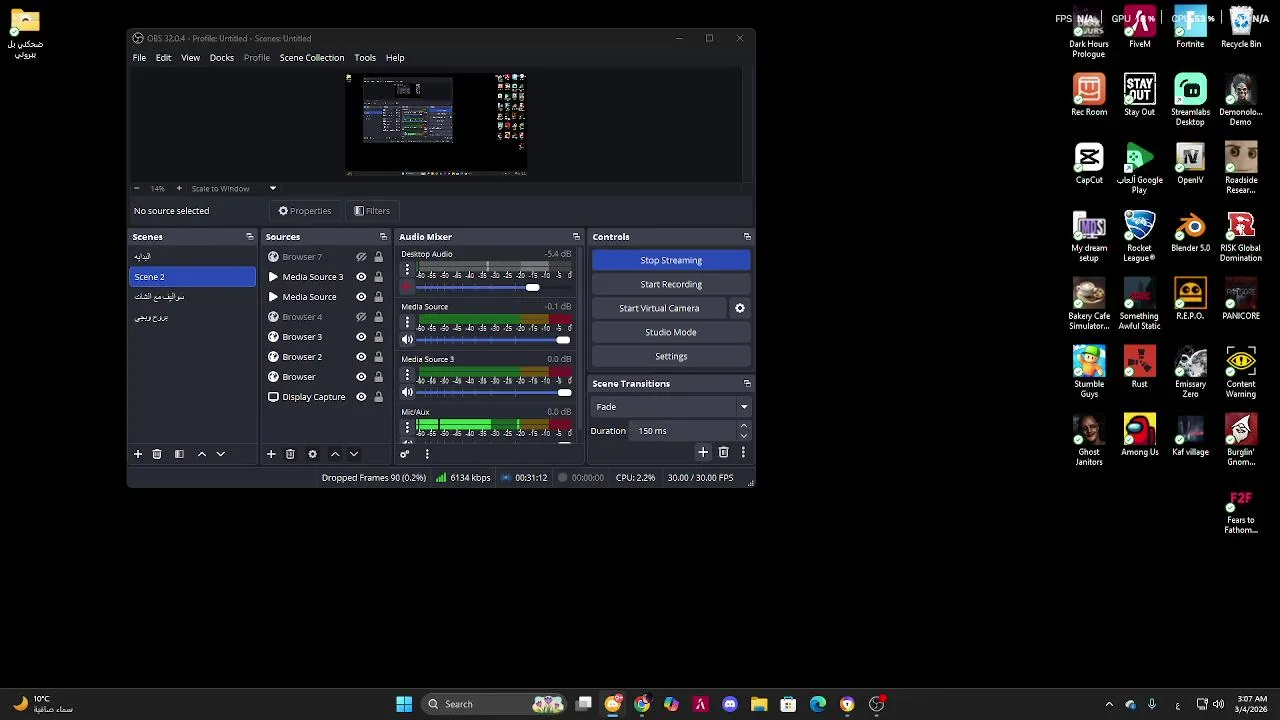Click the Stop Streaming button
1280x720 pixels.
[671, 260]
